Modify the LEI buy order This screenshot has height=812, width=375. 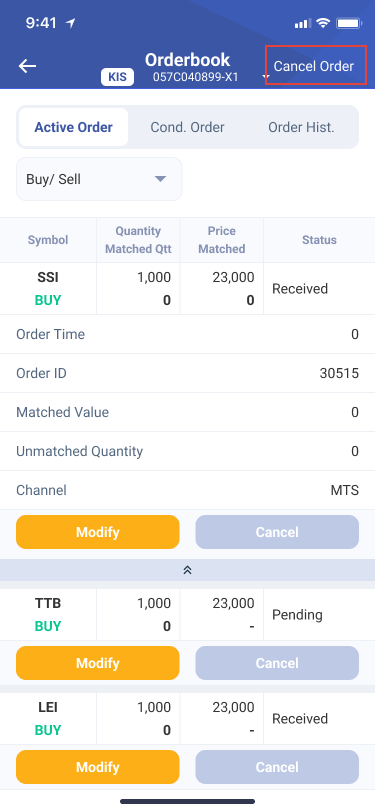[98, 767]
